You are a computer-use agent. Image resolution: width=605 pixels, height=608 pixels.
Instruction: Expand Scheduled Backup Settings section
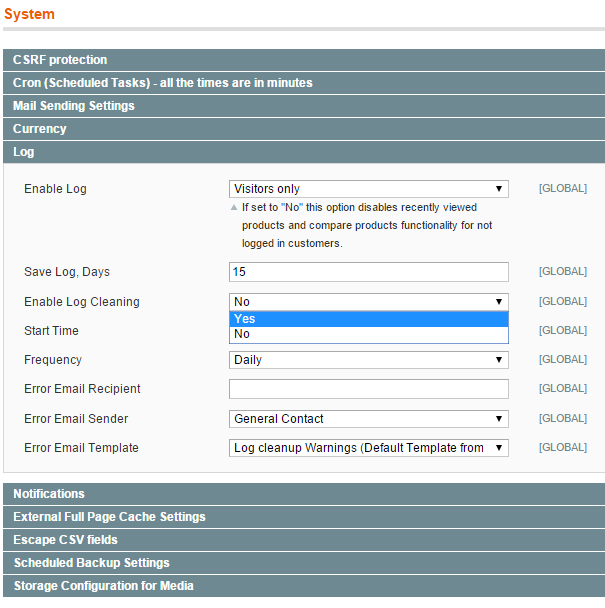click(x=304, y=563)
